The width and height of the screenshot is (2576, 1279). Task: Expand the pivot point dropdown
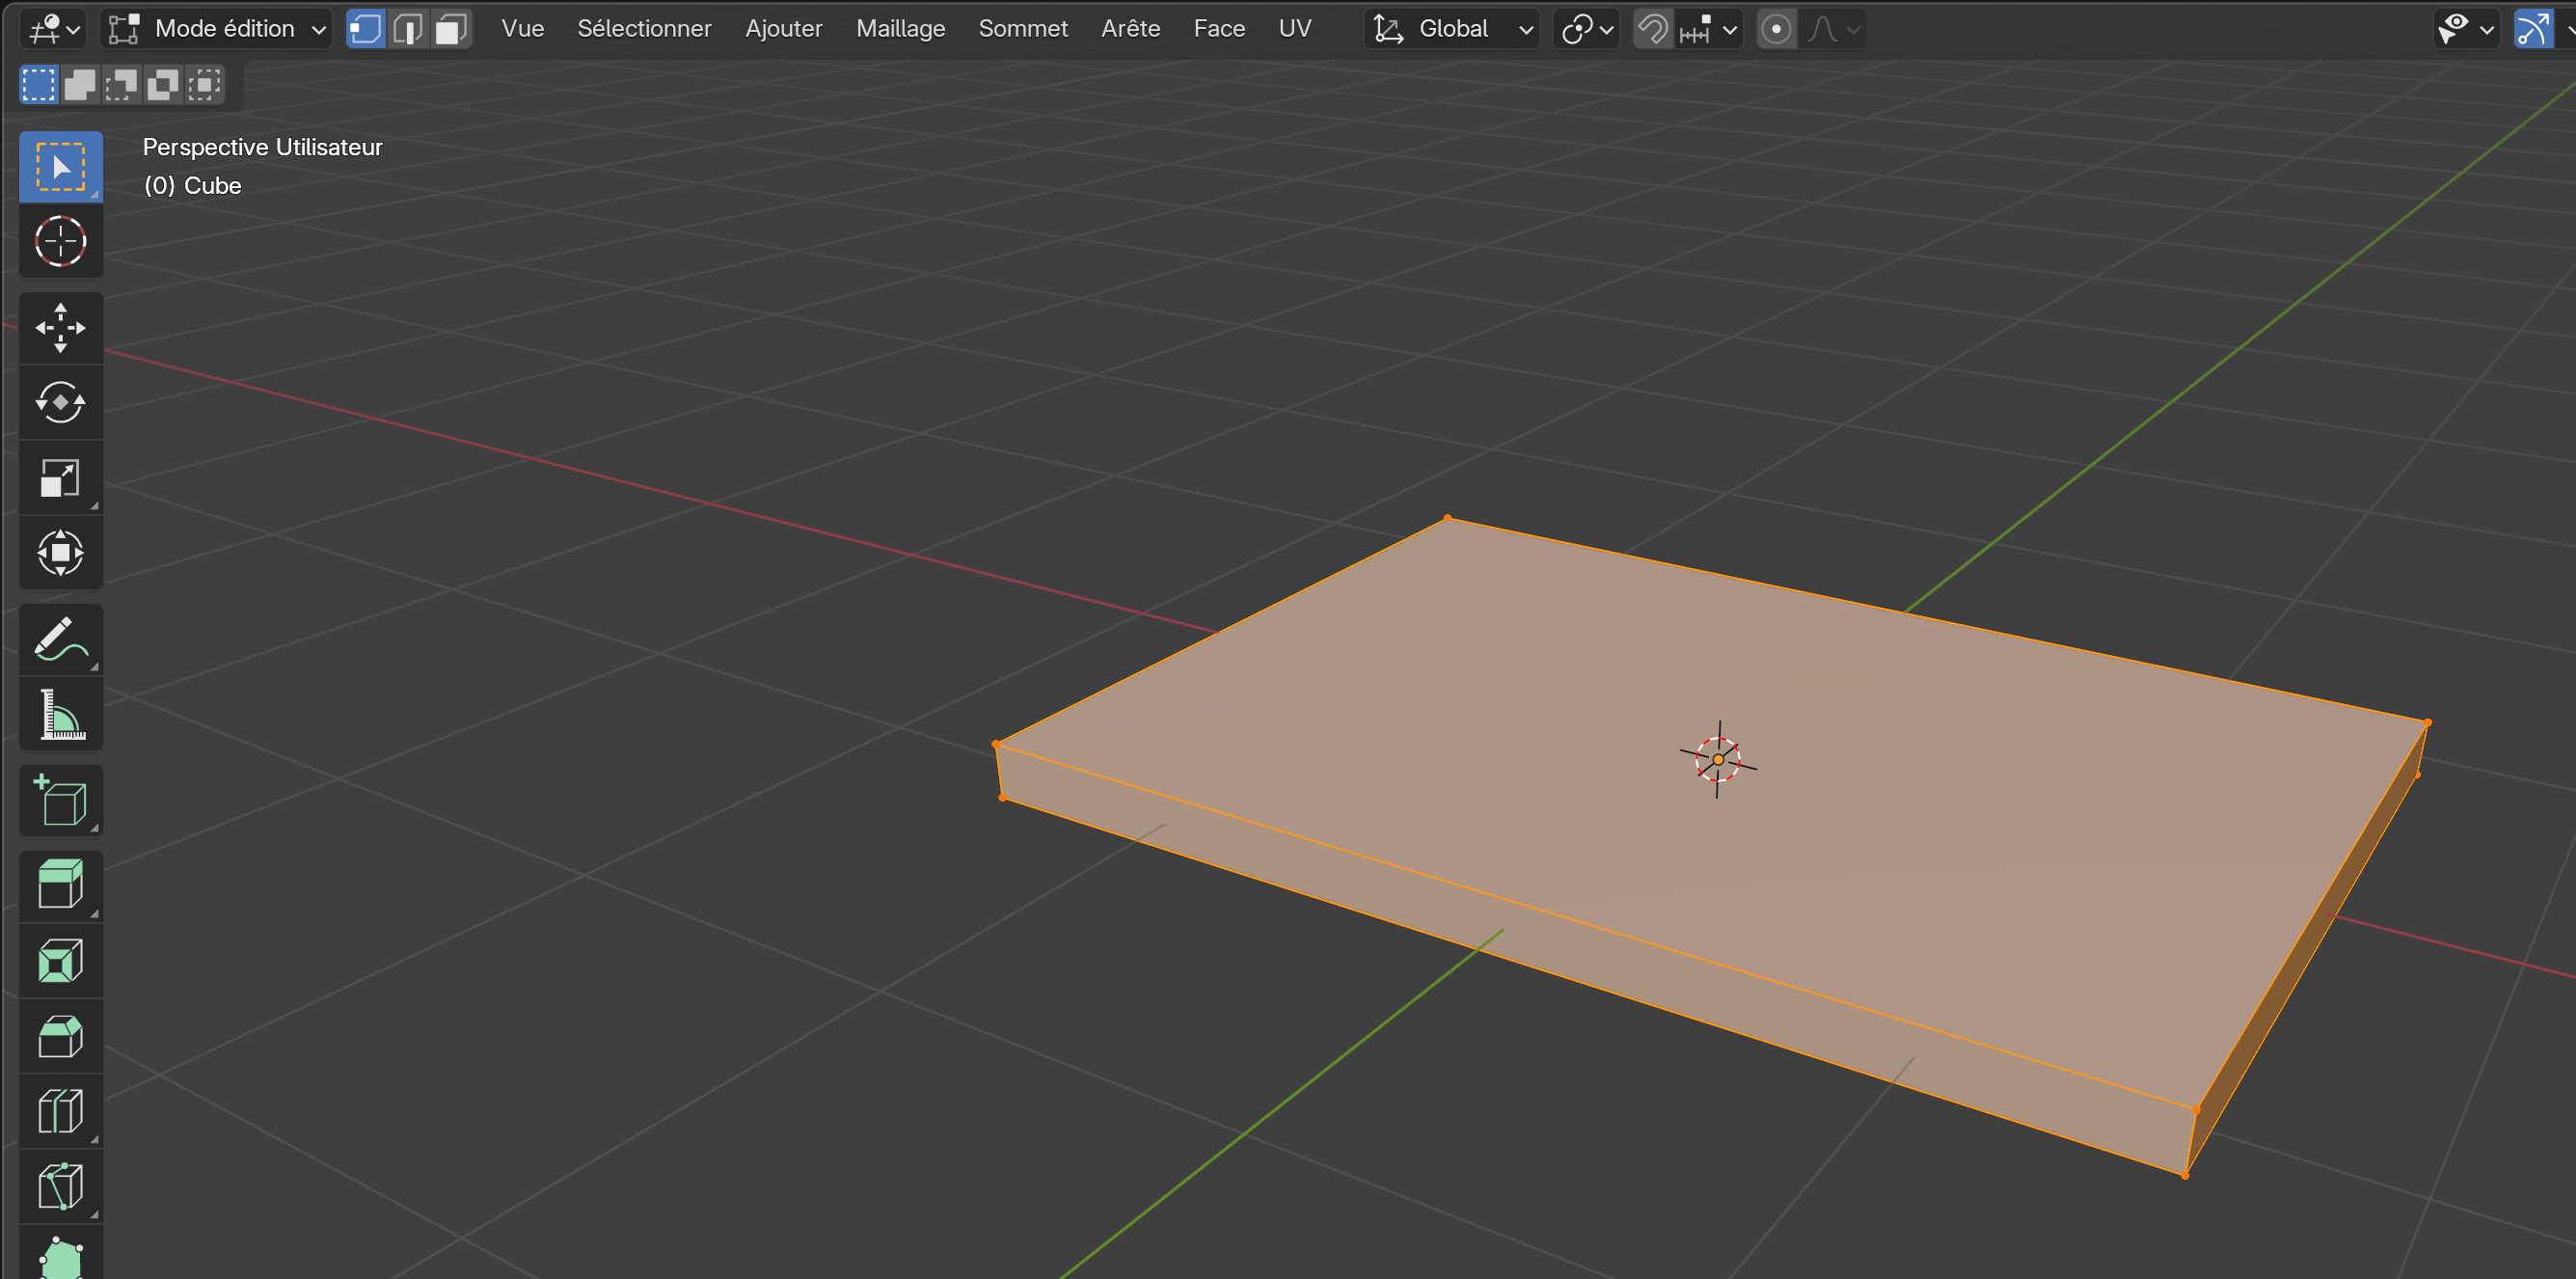[1587, 29]
